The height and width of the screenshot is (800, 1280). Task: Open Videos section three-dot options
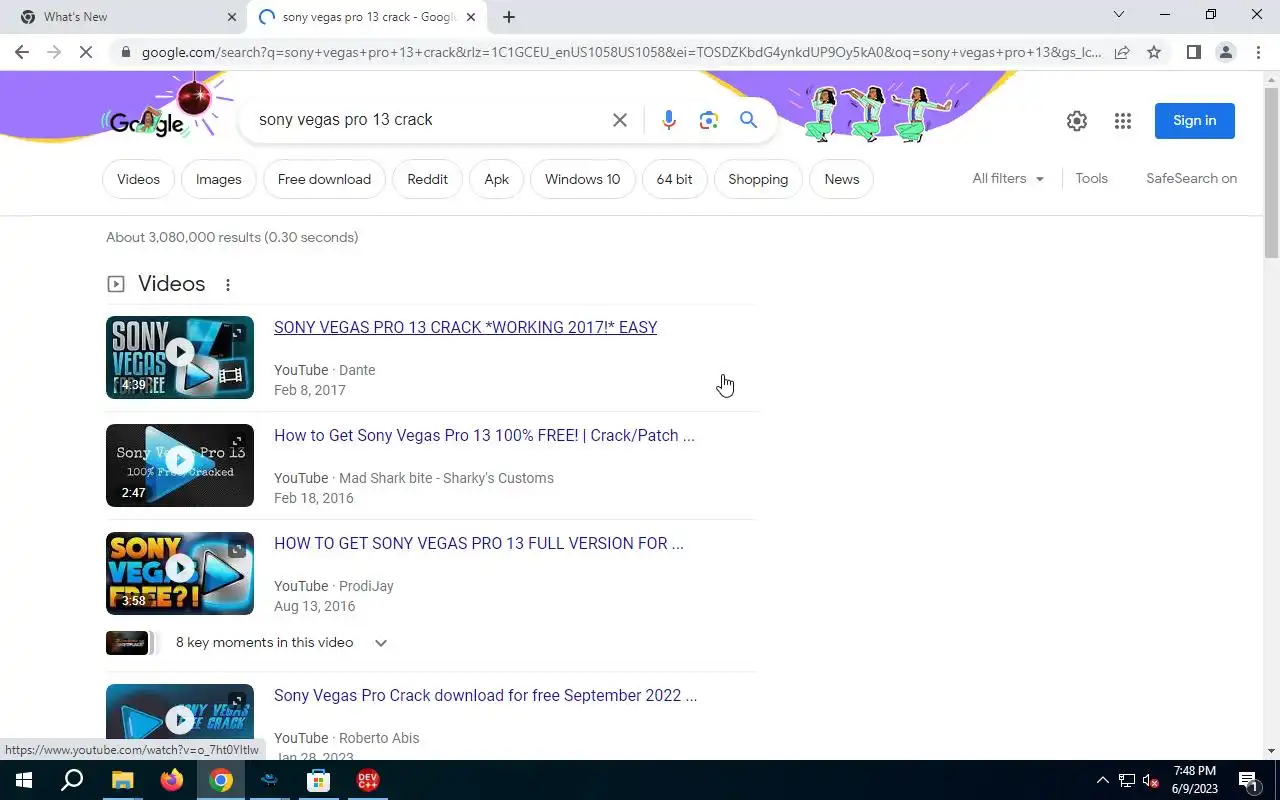point(228,285)
